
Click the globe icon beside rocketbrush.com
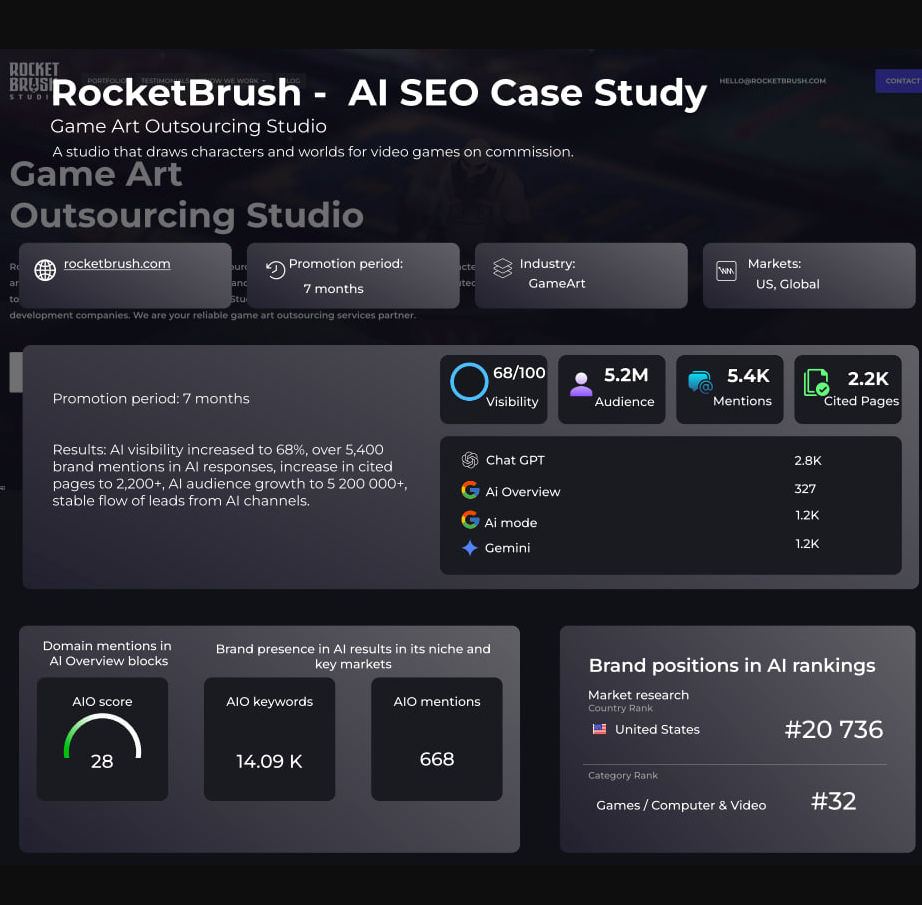[x=45, y=270]
